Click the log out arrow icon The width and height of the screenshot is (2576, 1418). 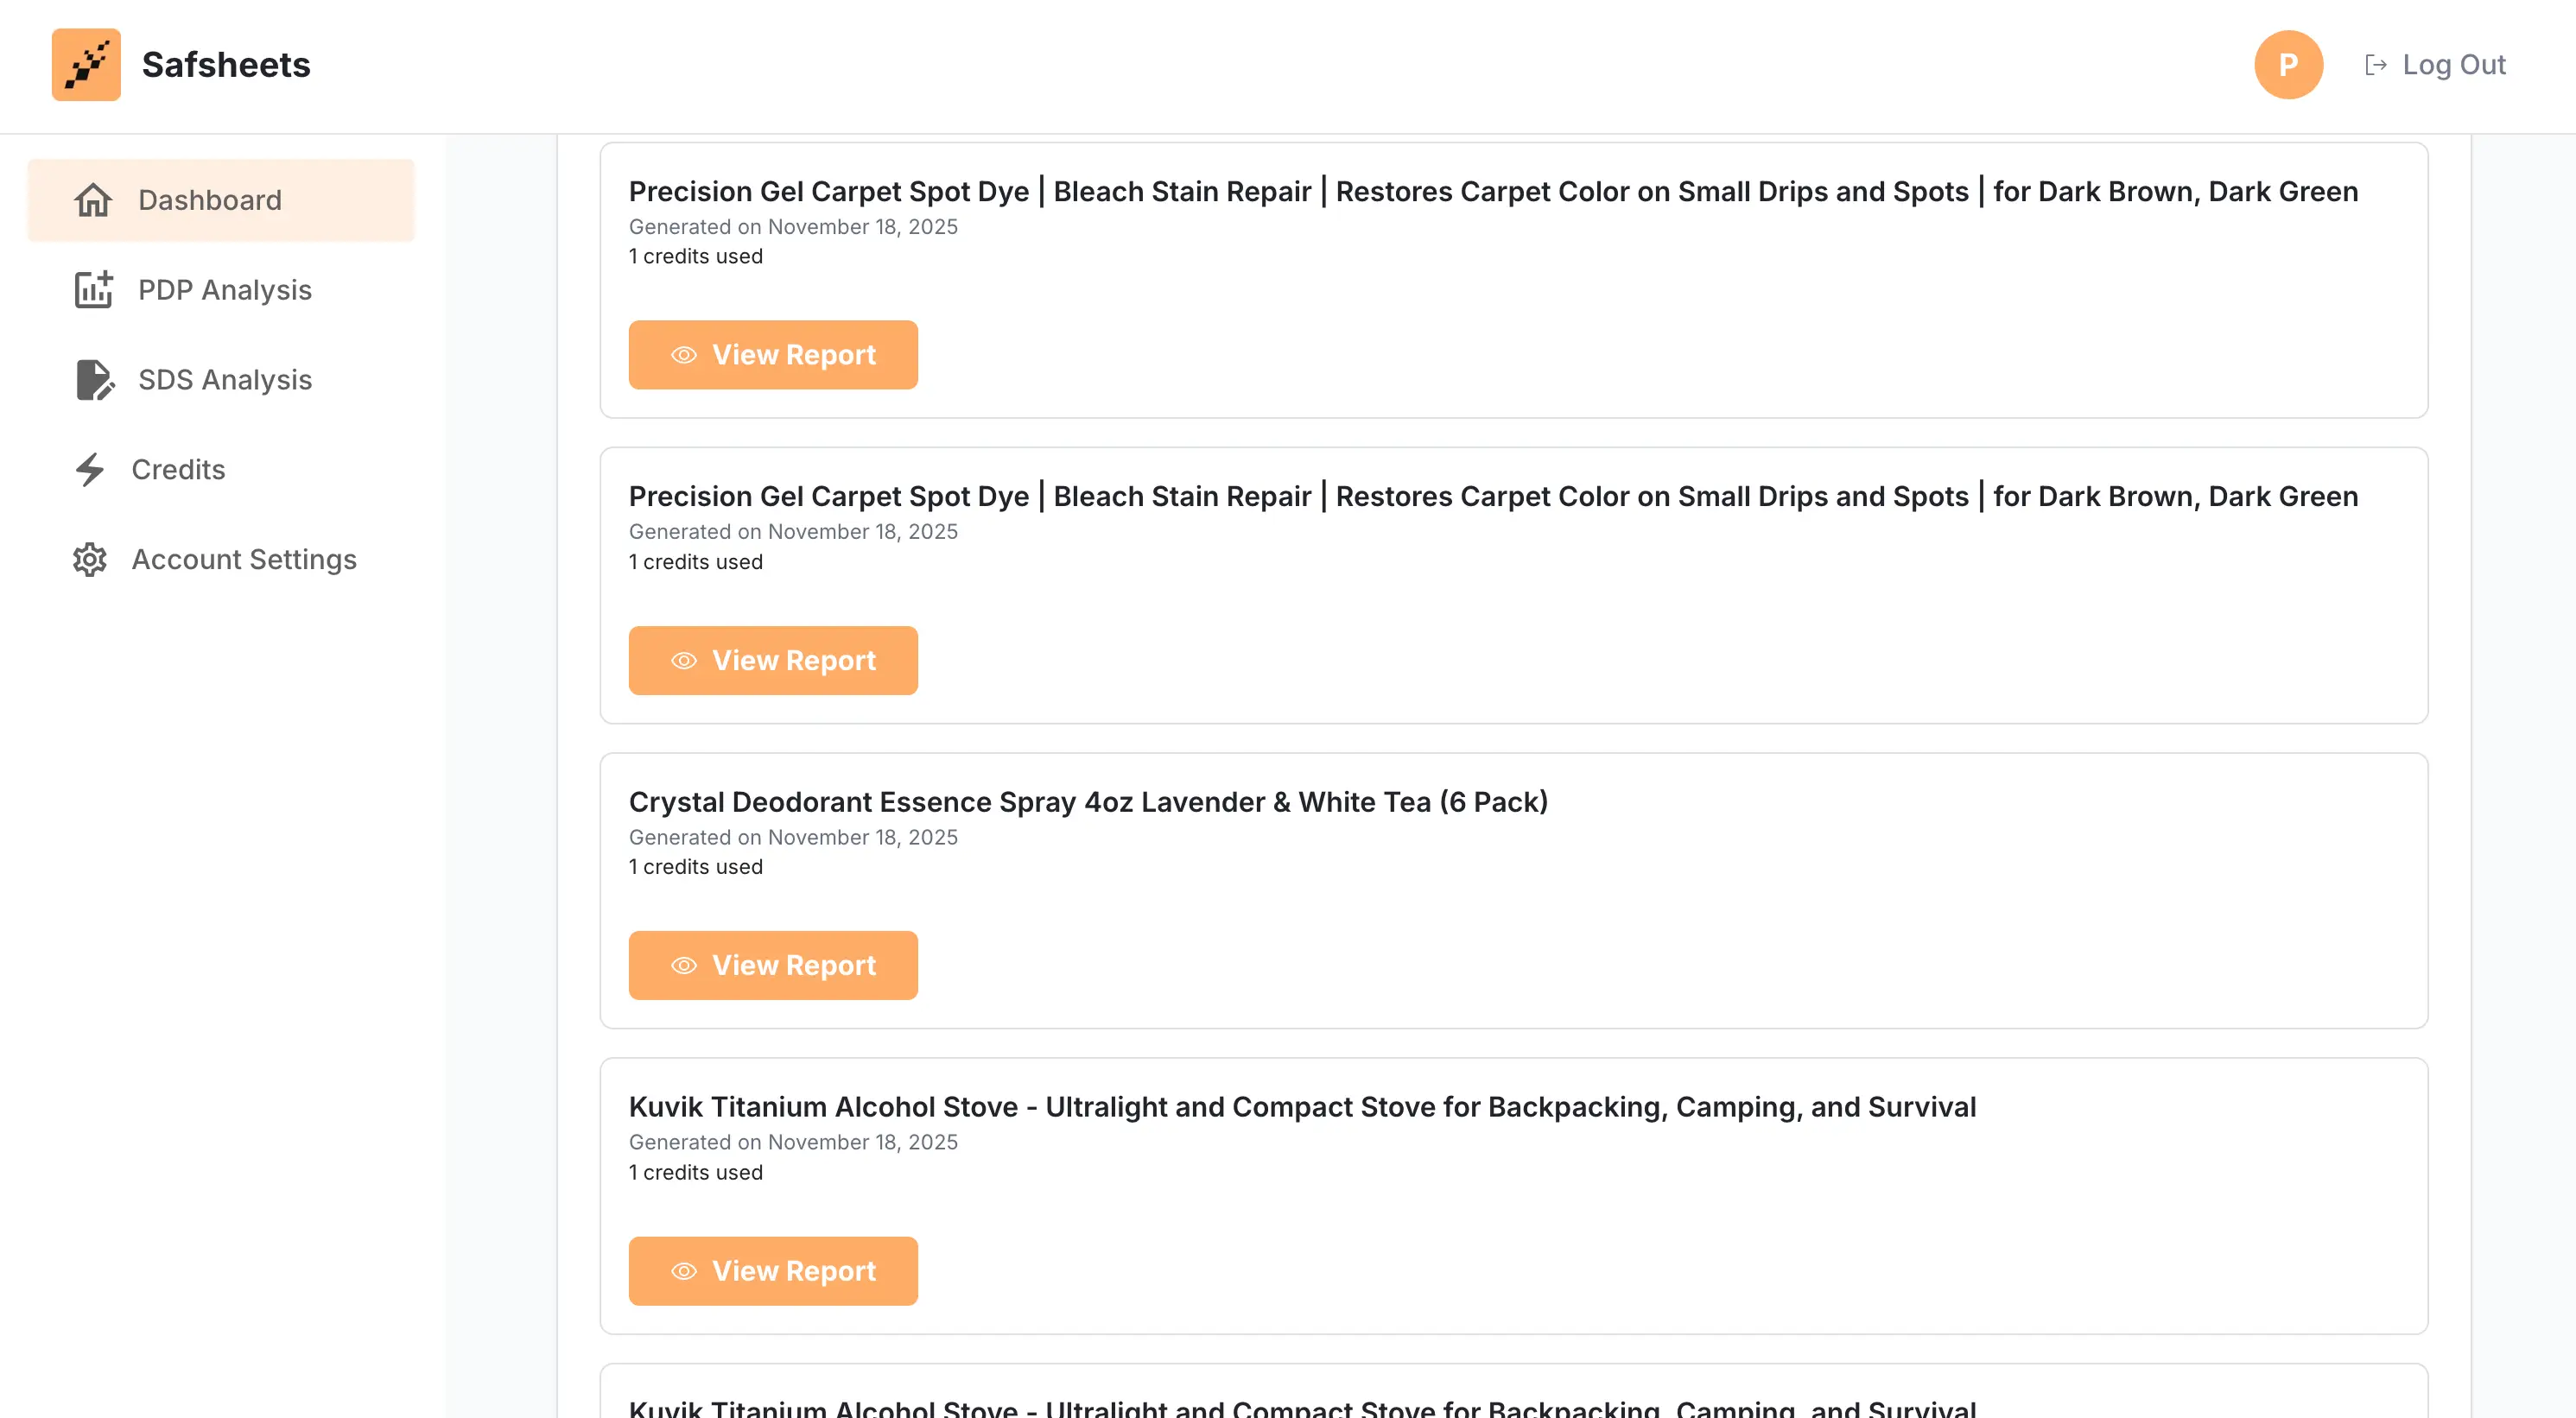2375,64
